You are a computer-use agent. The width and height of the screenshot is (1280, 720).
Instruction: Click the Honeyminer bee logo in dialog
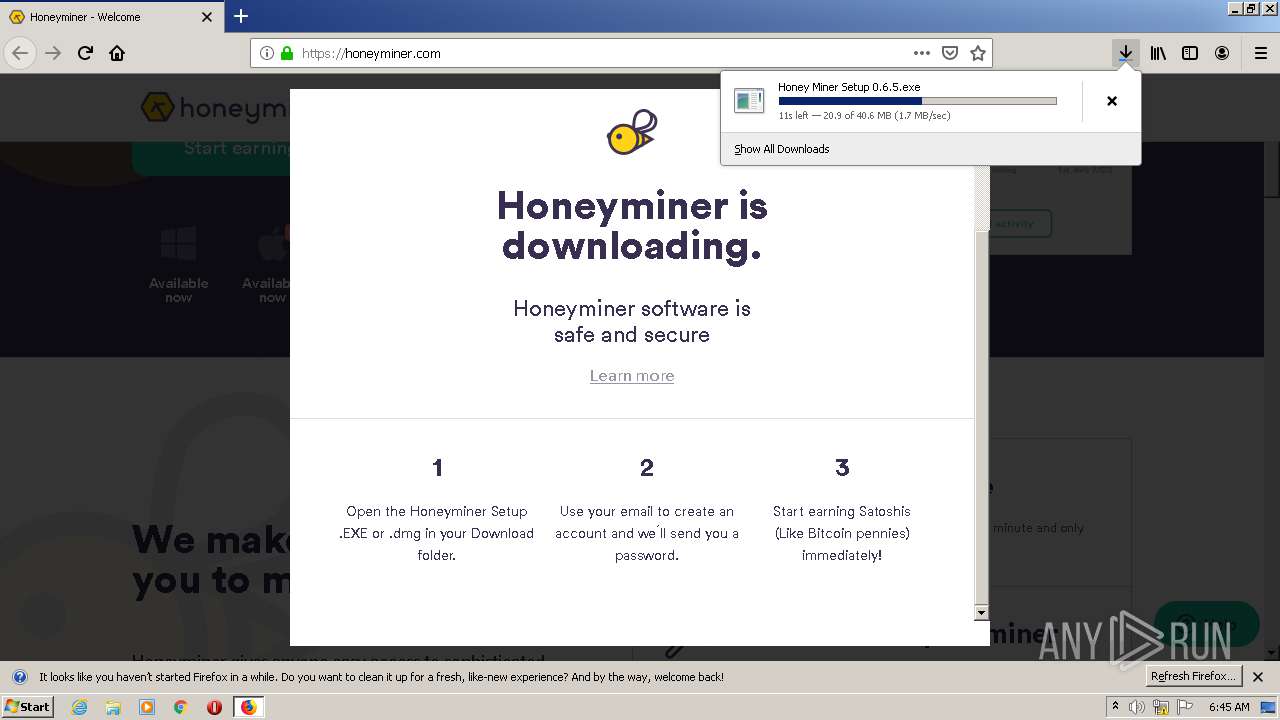tap(632, 132)
